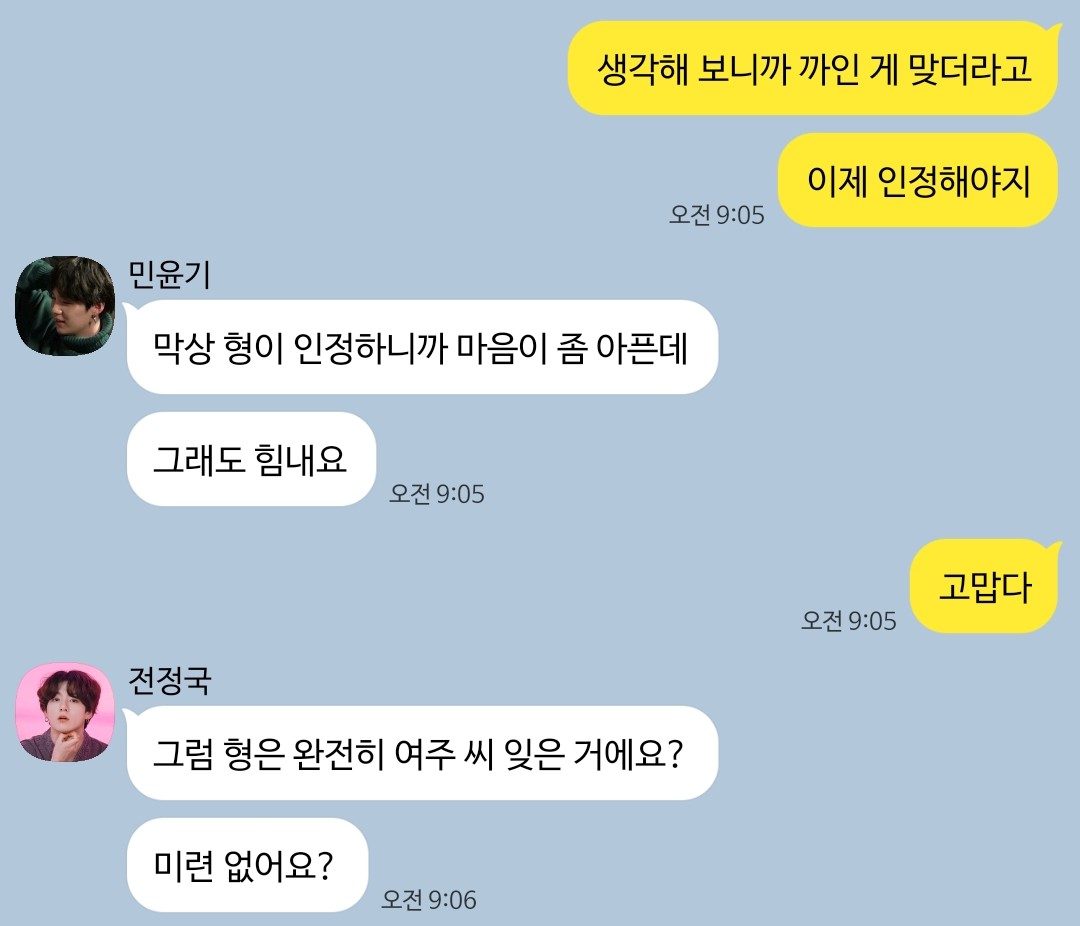Click the word '인정해야지' in the yellow bubble
The width and height of the screenshot is (1080, 926).
pyautogui.click(x=954, y=181)
